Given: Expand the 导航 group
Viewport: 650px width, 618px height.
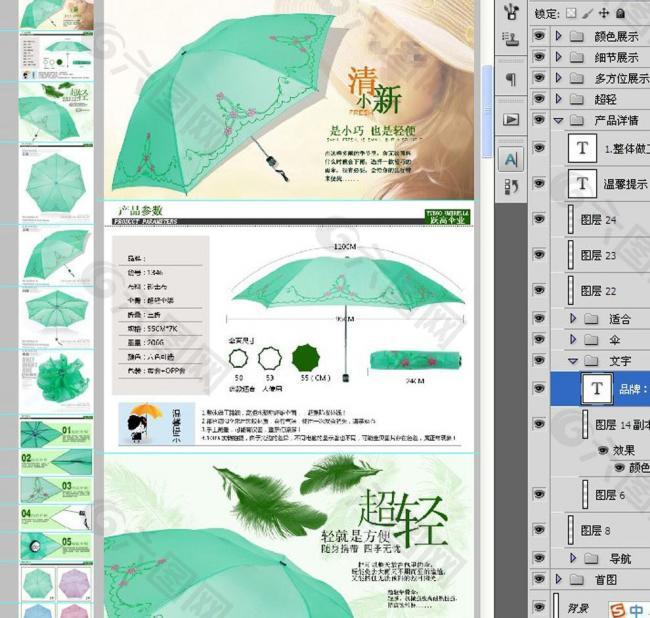Looking at the screenshot, I should coord(573,558).
